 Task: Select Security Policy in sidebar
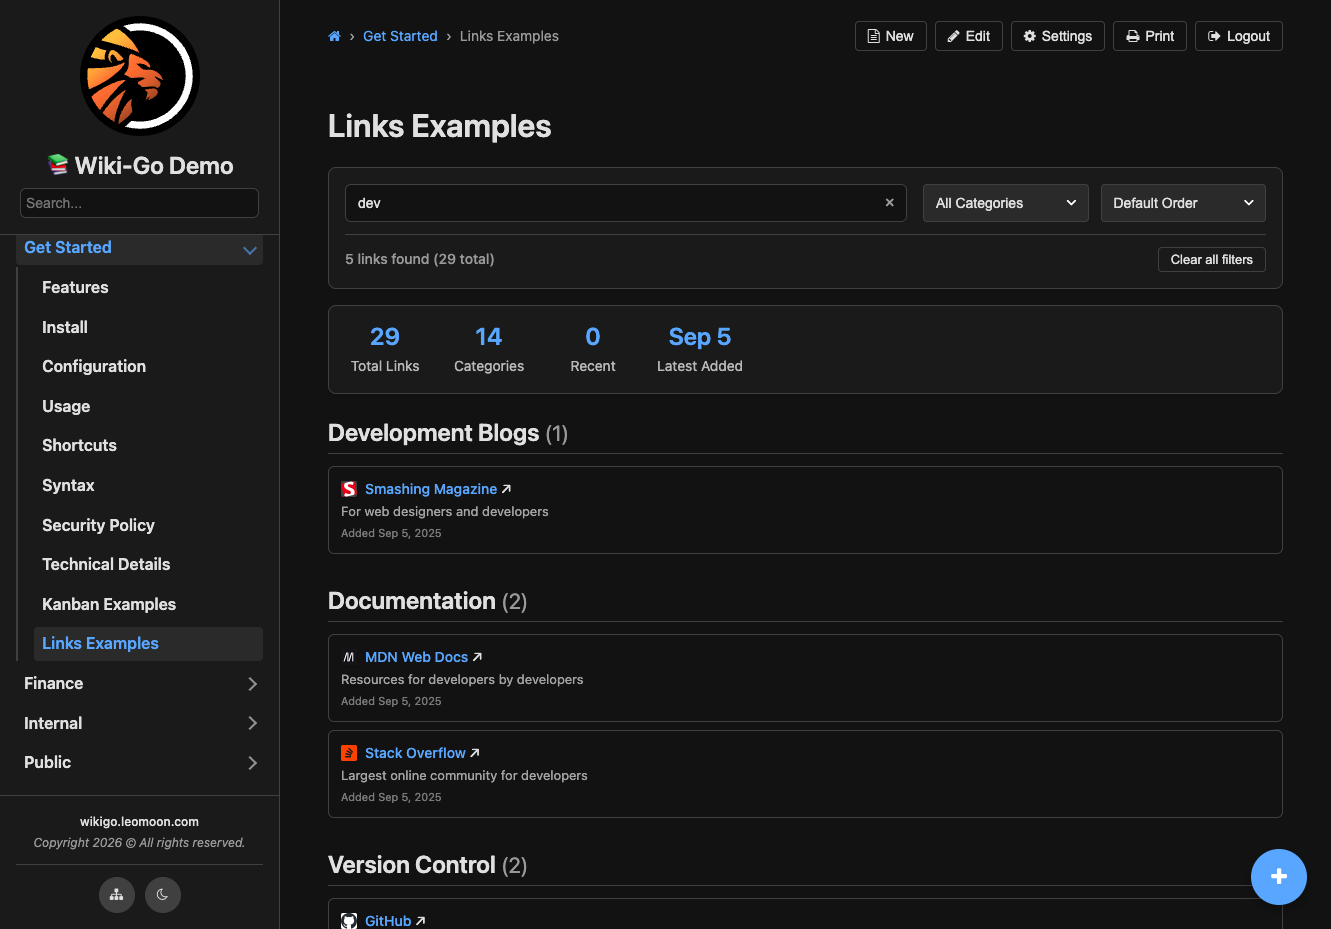pyautogui.click(x=98, y=525)
